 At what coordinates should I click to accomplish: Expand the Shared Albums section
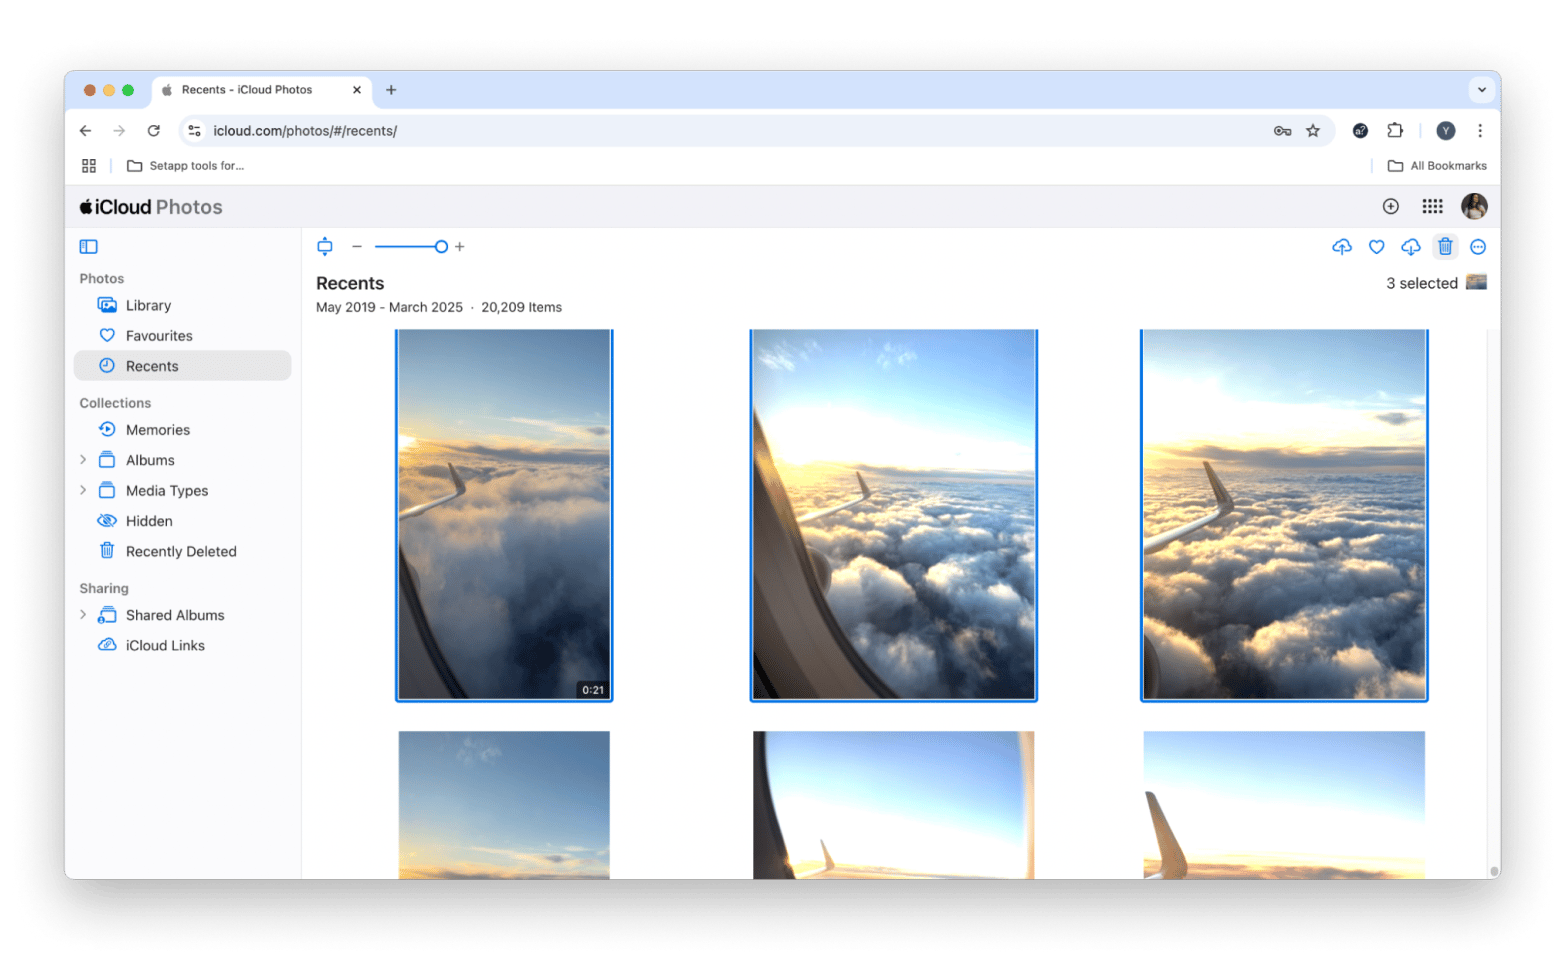pos(83,614)
